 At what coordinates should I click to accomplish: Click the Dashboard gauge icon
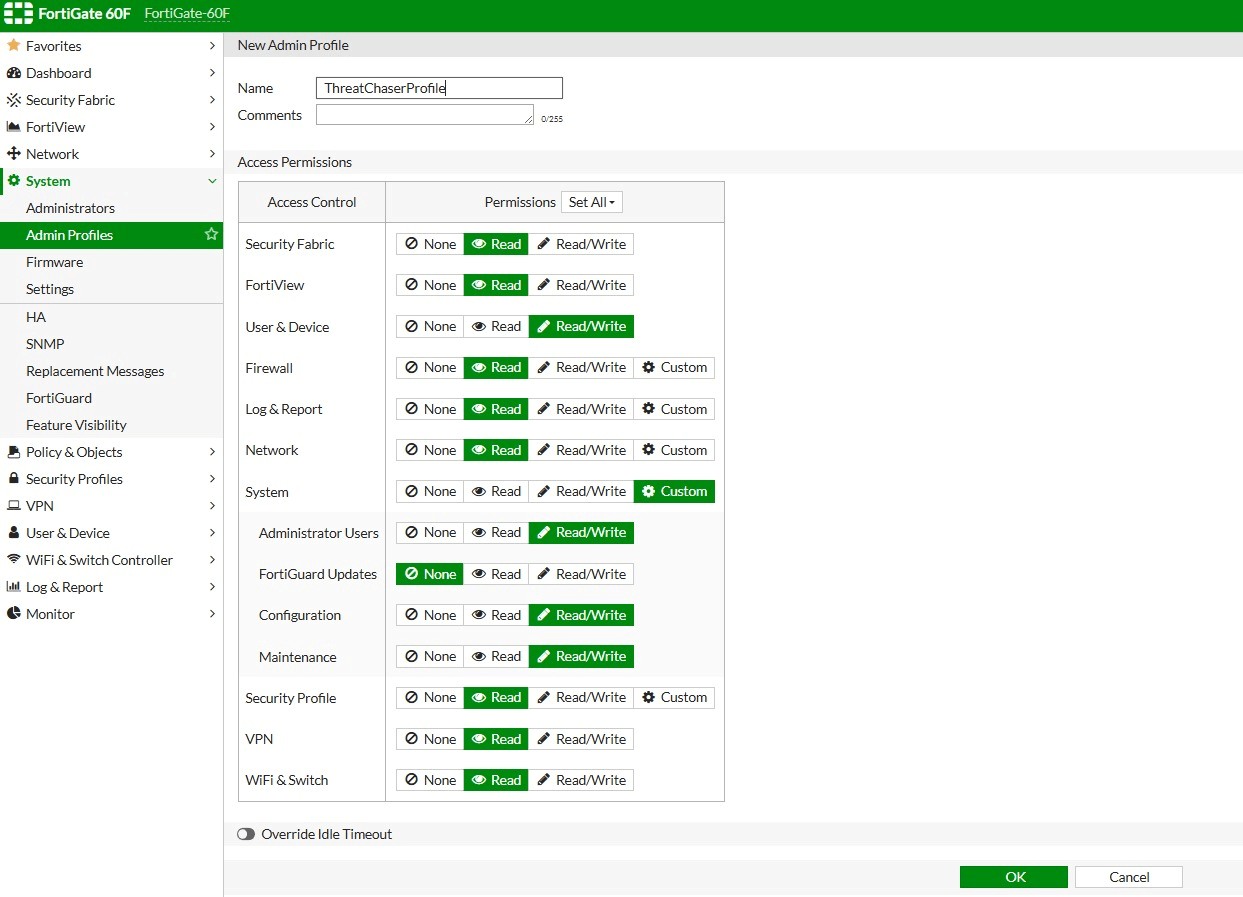point(14,73)
